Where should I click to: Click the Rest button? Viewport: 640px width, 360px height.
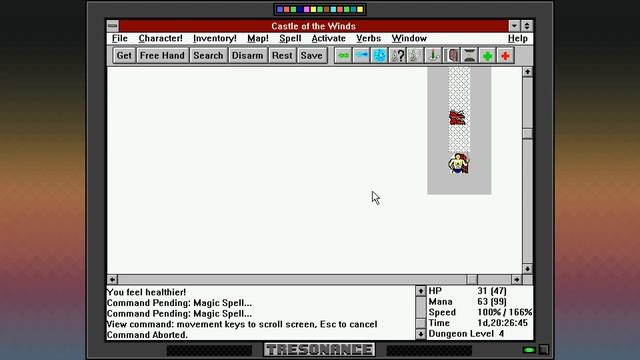click(282, 56)
